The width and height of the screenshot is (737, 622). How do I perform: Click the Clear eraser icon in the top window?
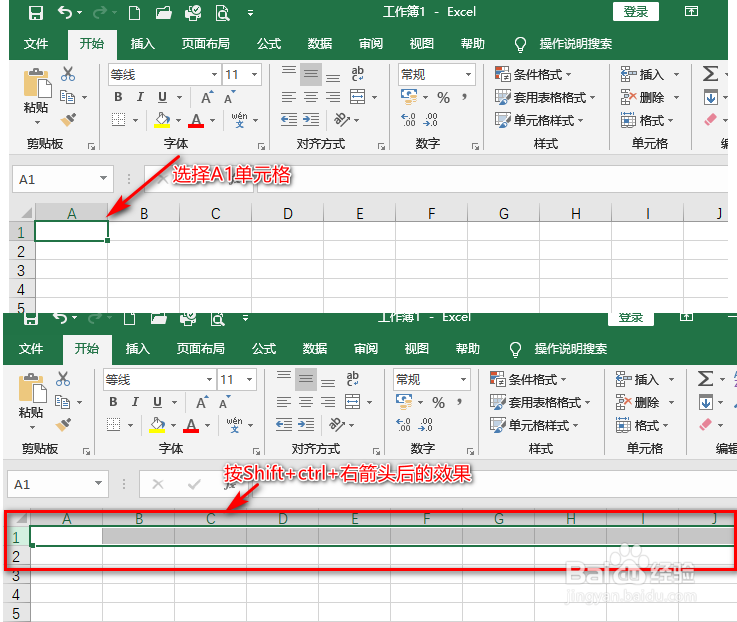(x=710, y=120)
